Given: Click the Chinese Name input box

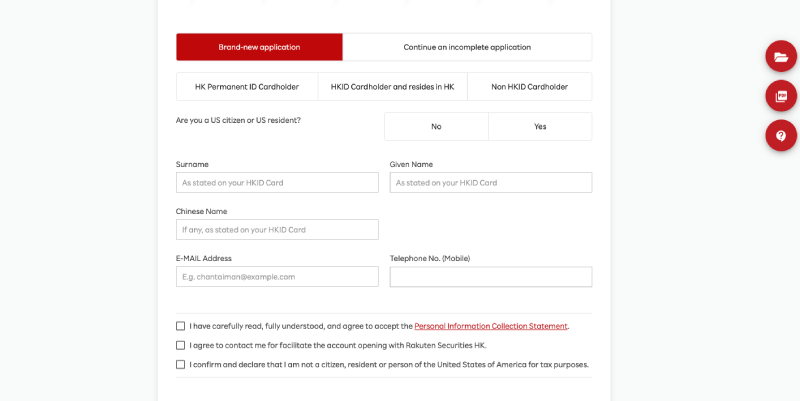Looking at the screenshot, I should (x=277, y=230).
